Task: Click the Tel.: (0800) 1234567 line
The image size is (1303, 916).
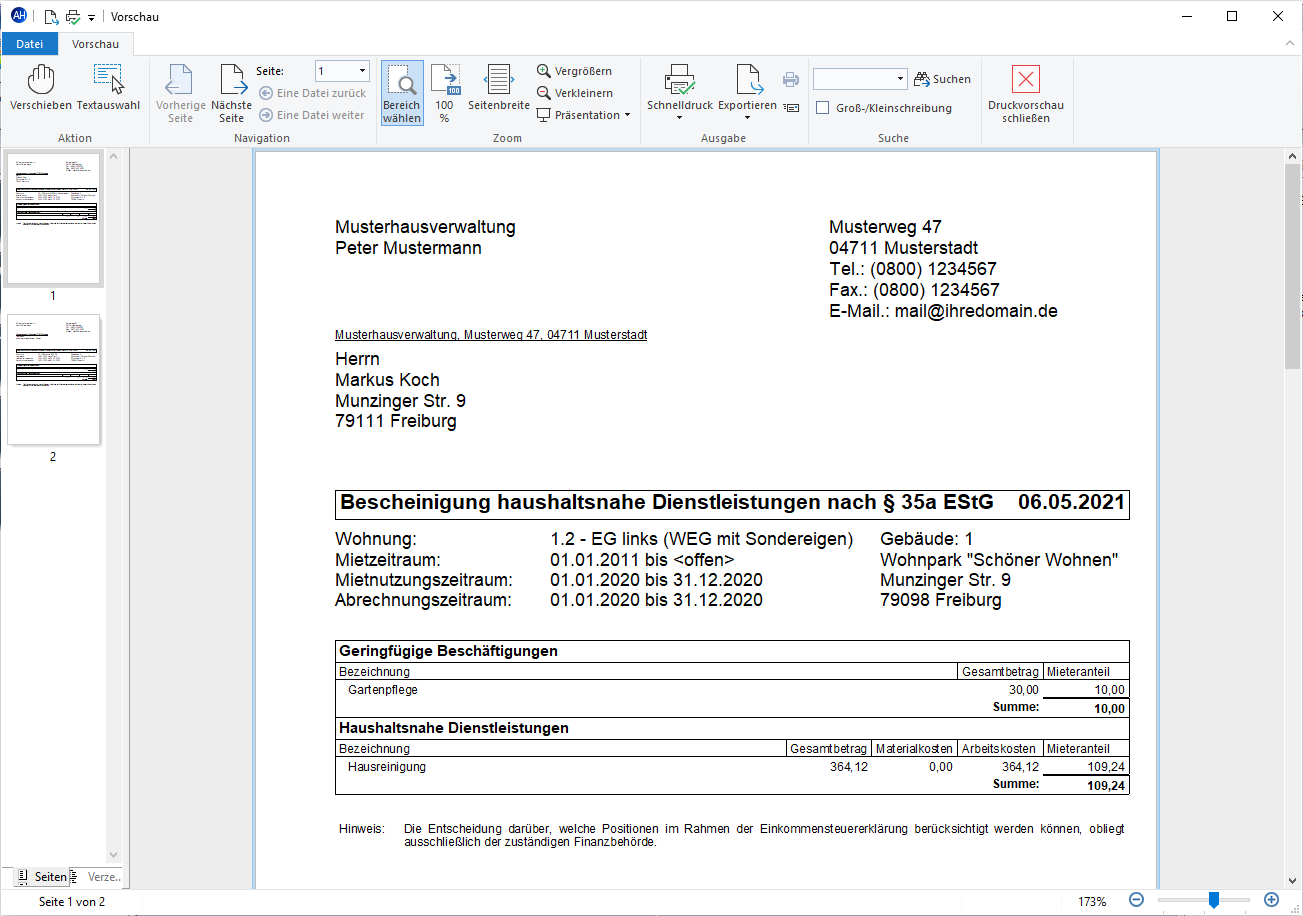Action: point(913,269)
